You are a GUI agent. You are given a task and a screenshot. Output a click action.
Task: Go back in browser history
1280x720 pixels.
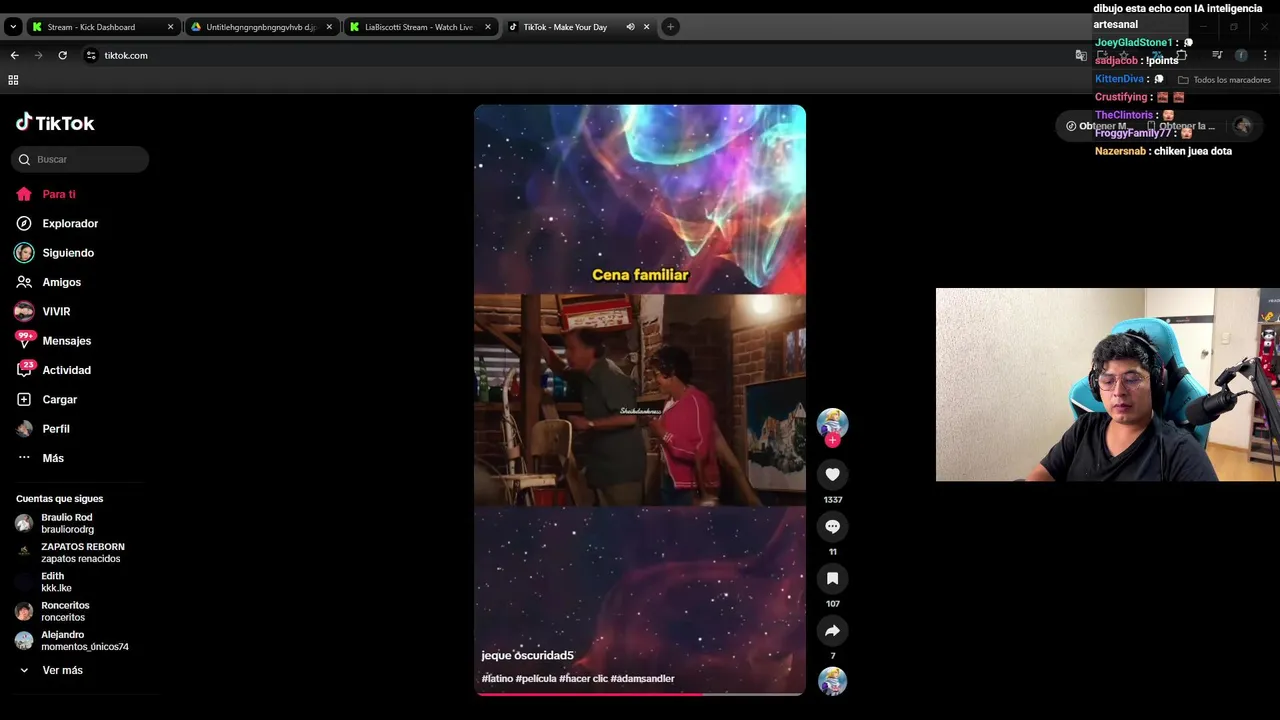(x=14, y=55)
